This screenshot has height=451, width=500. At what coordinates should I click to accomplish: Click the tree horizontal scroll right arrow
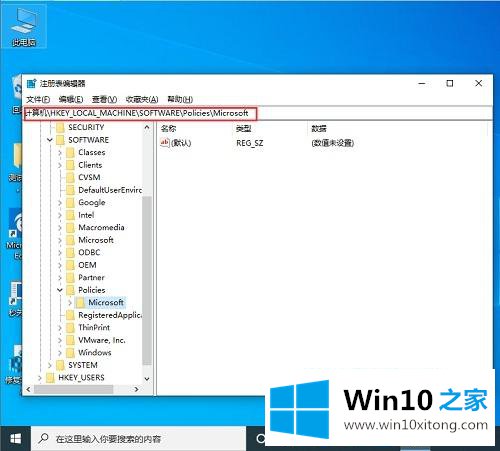(136, 389)
